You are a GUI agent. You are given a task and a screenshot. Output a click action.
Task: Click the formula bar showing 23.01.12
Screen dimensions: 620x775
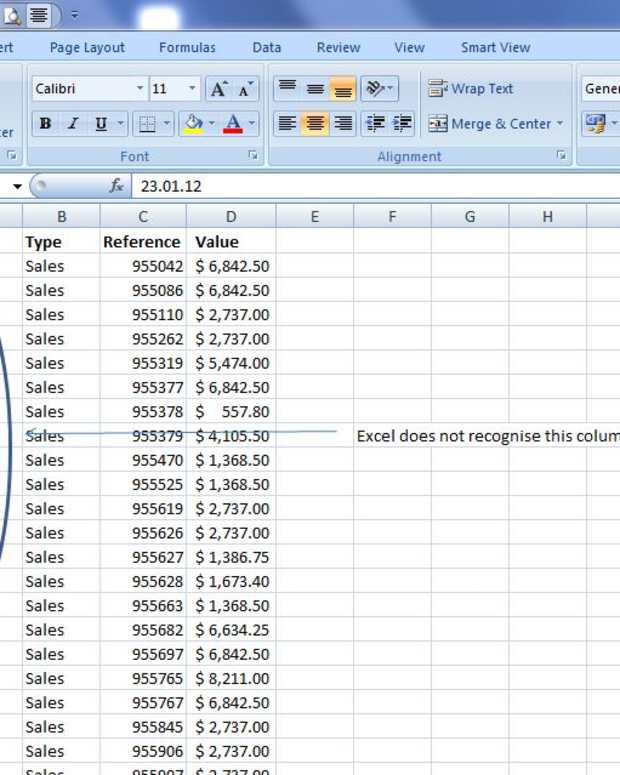[x=370, y=186]
